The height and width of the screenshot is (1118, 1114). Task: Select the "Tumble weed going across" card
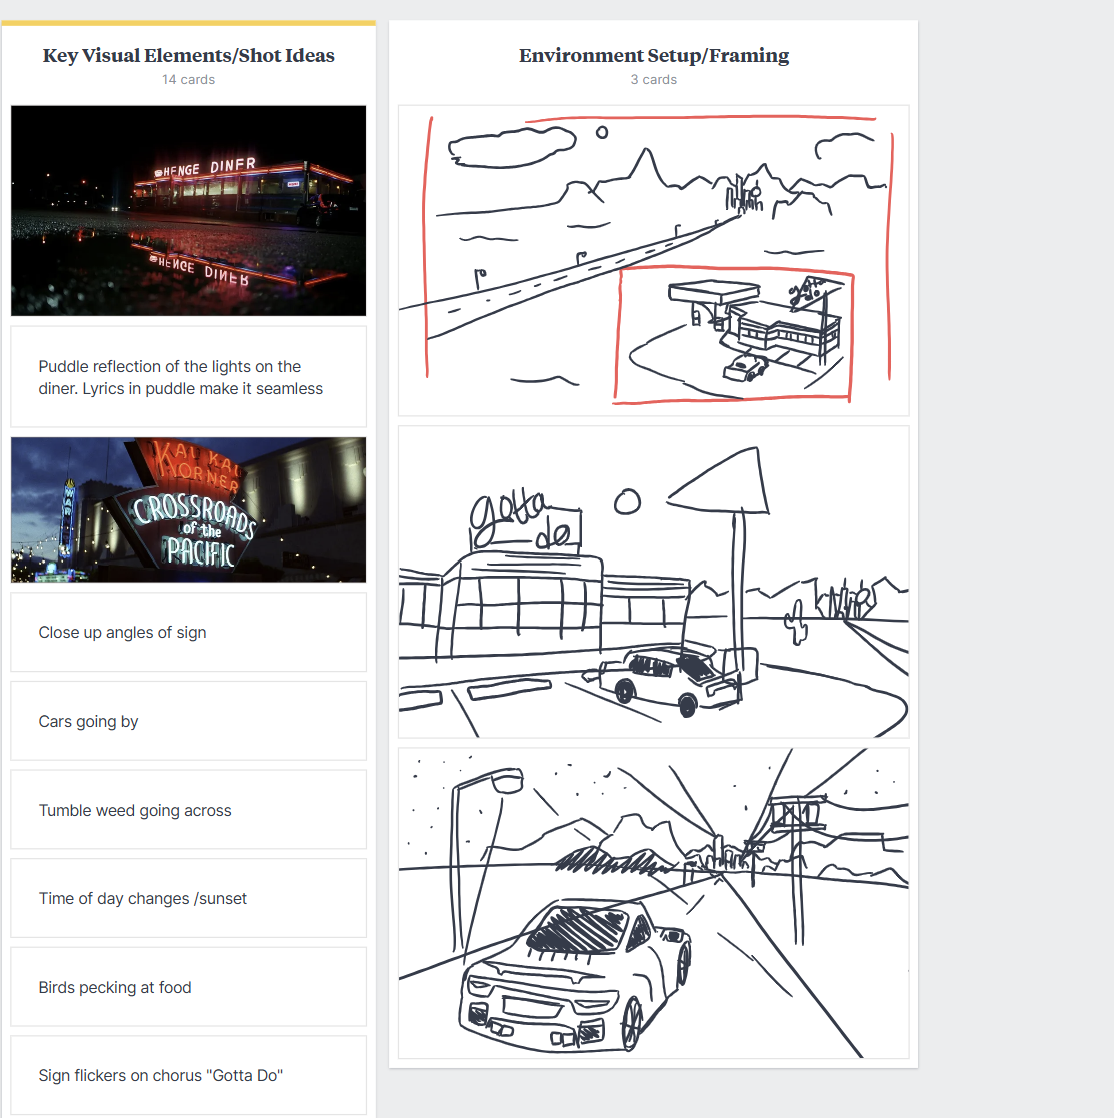pos(188,810)
